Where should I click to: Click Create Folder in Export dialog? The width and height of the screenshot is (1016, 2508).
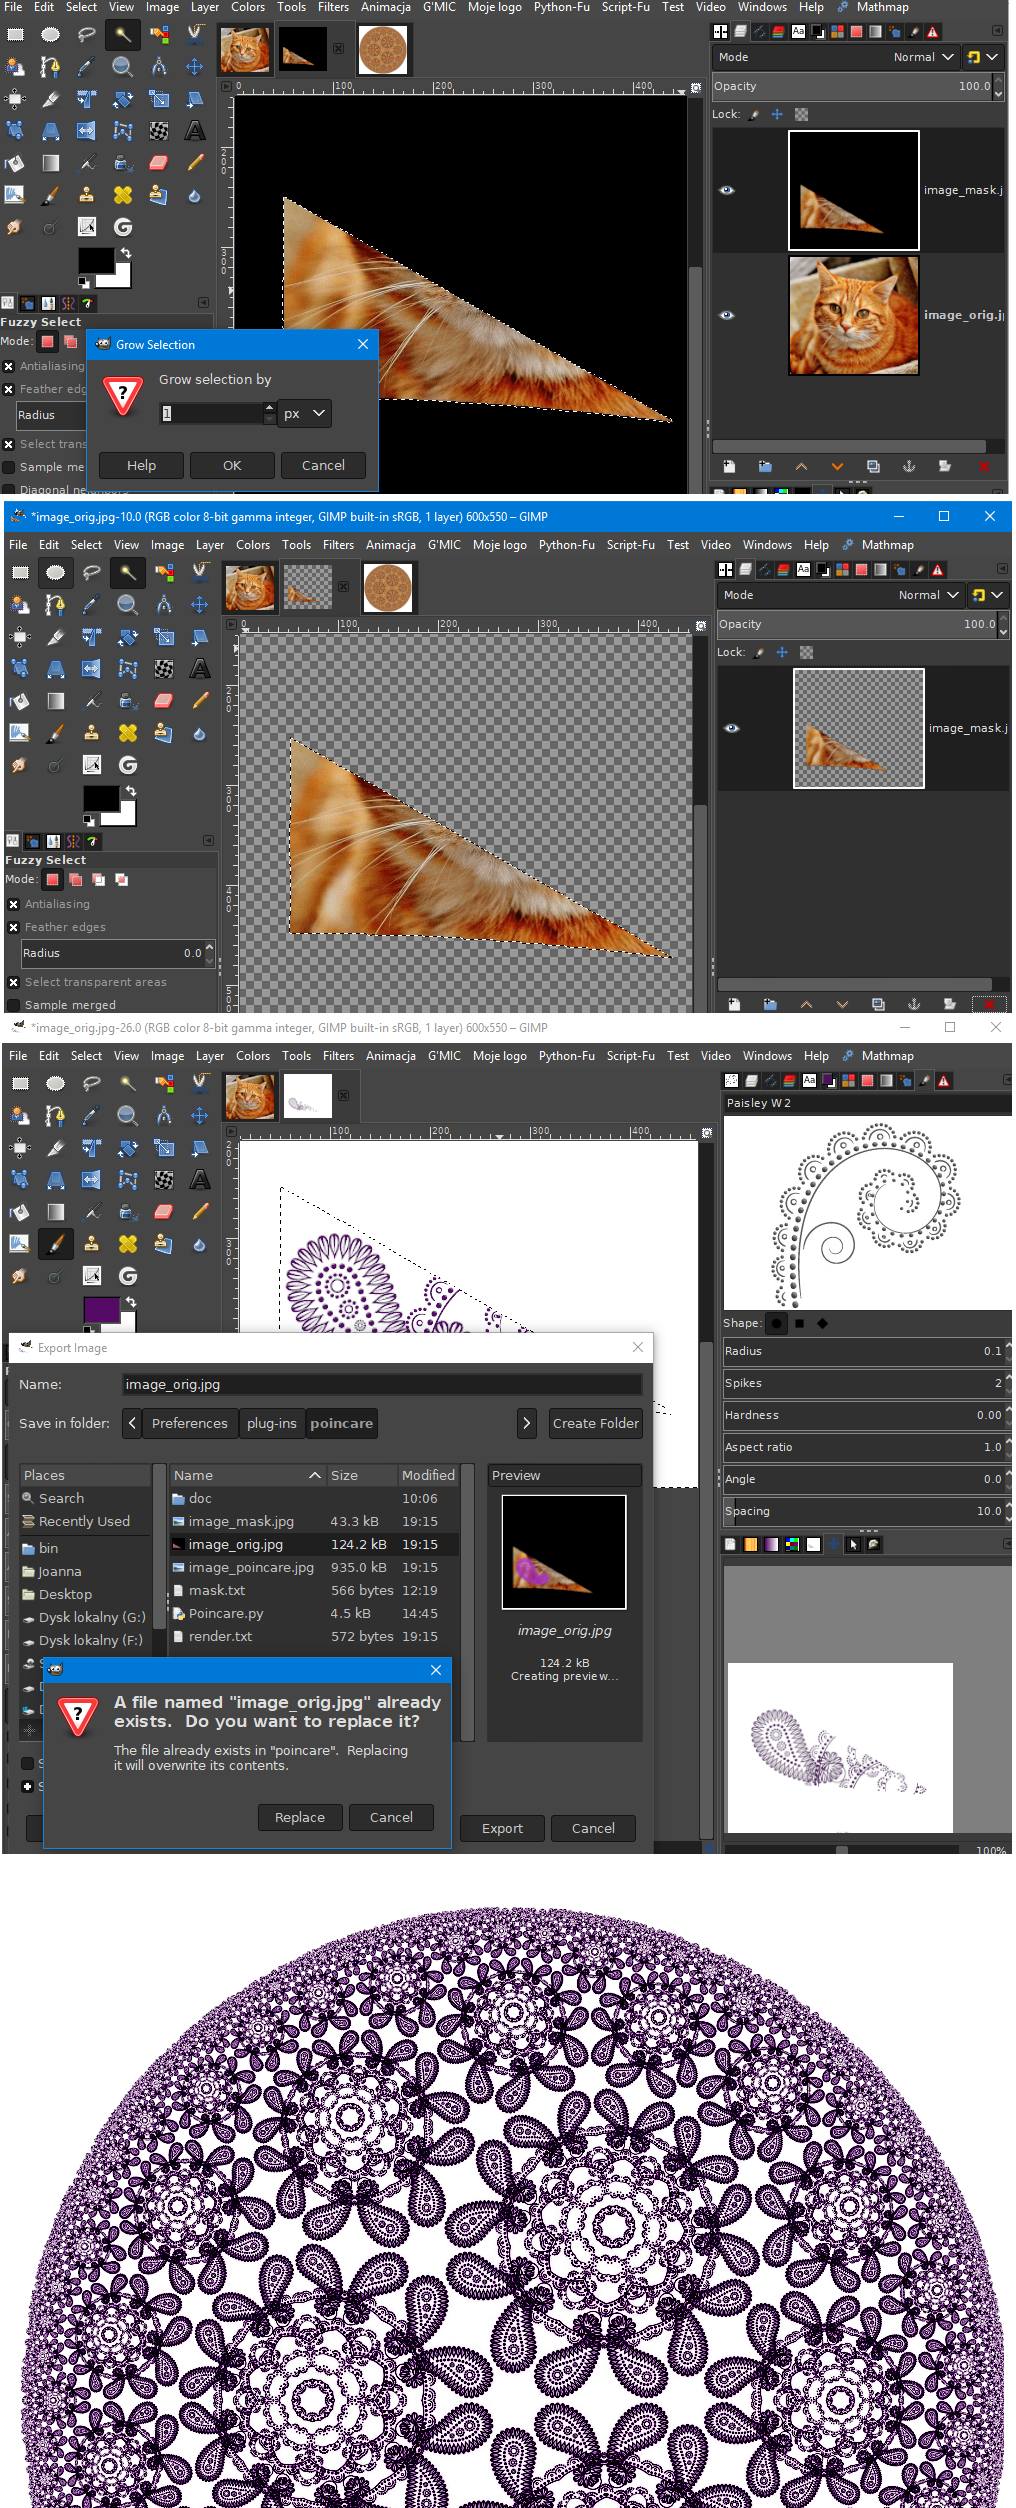(x=596, y=1423)
